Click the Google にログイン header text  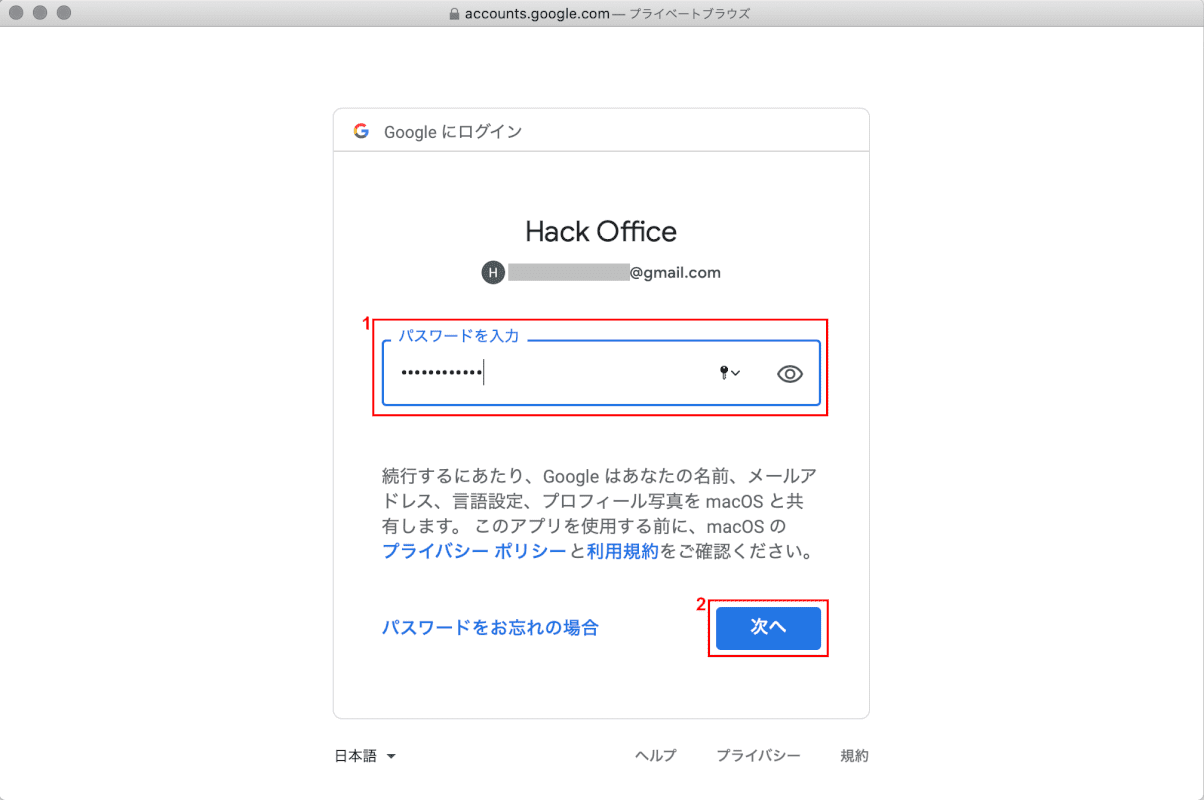pyautogui.click(x=453, y=131)
